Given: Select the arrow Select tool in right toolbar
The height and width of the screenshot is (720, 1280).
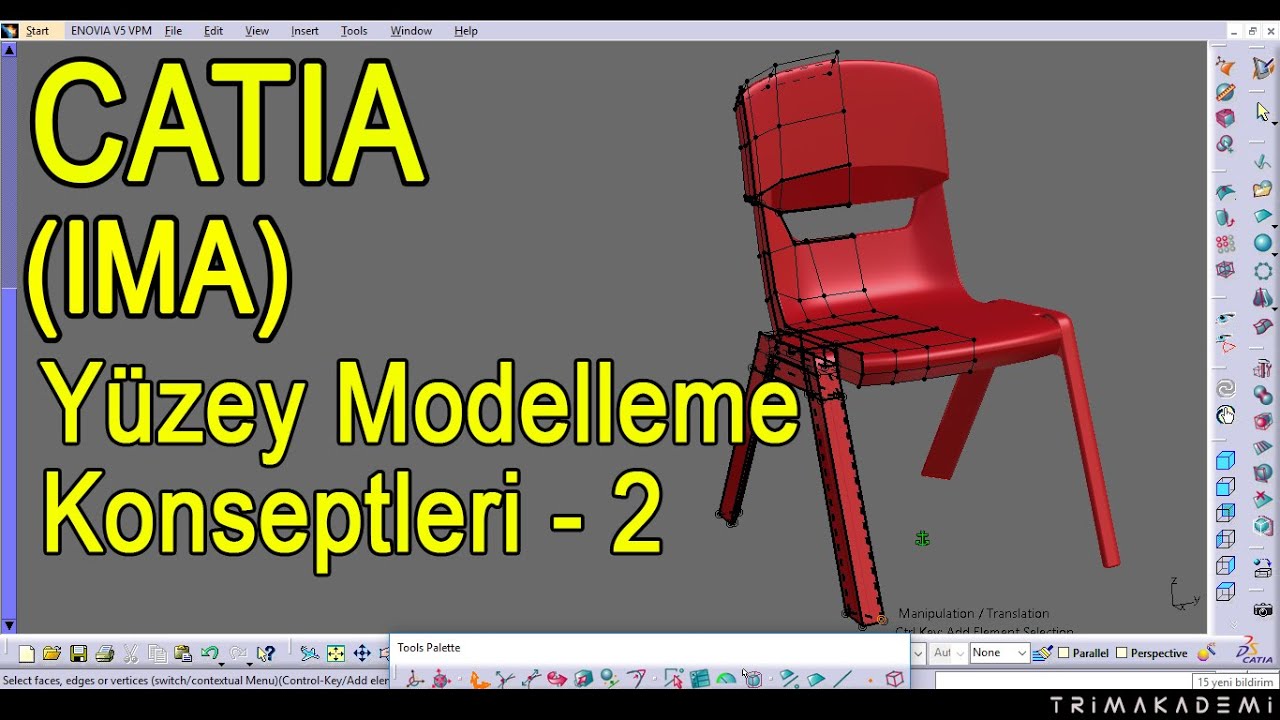Looking at the screenshot, I should coord(1263,112).
